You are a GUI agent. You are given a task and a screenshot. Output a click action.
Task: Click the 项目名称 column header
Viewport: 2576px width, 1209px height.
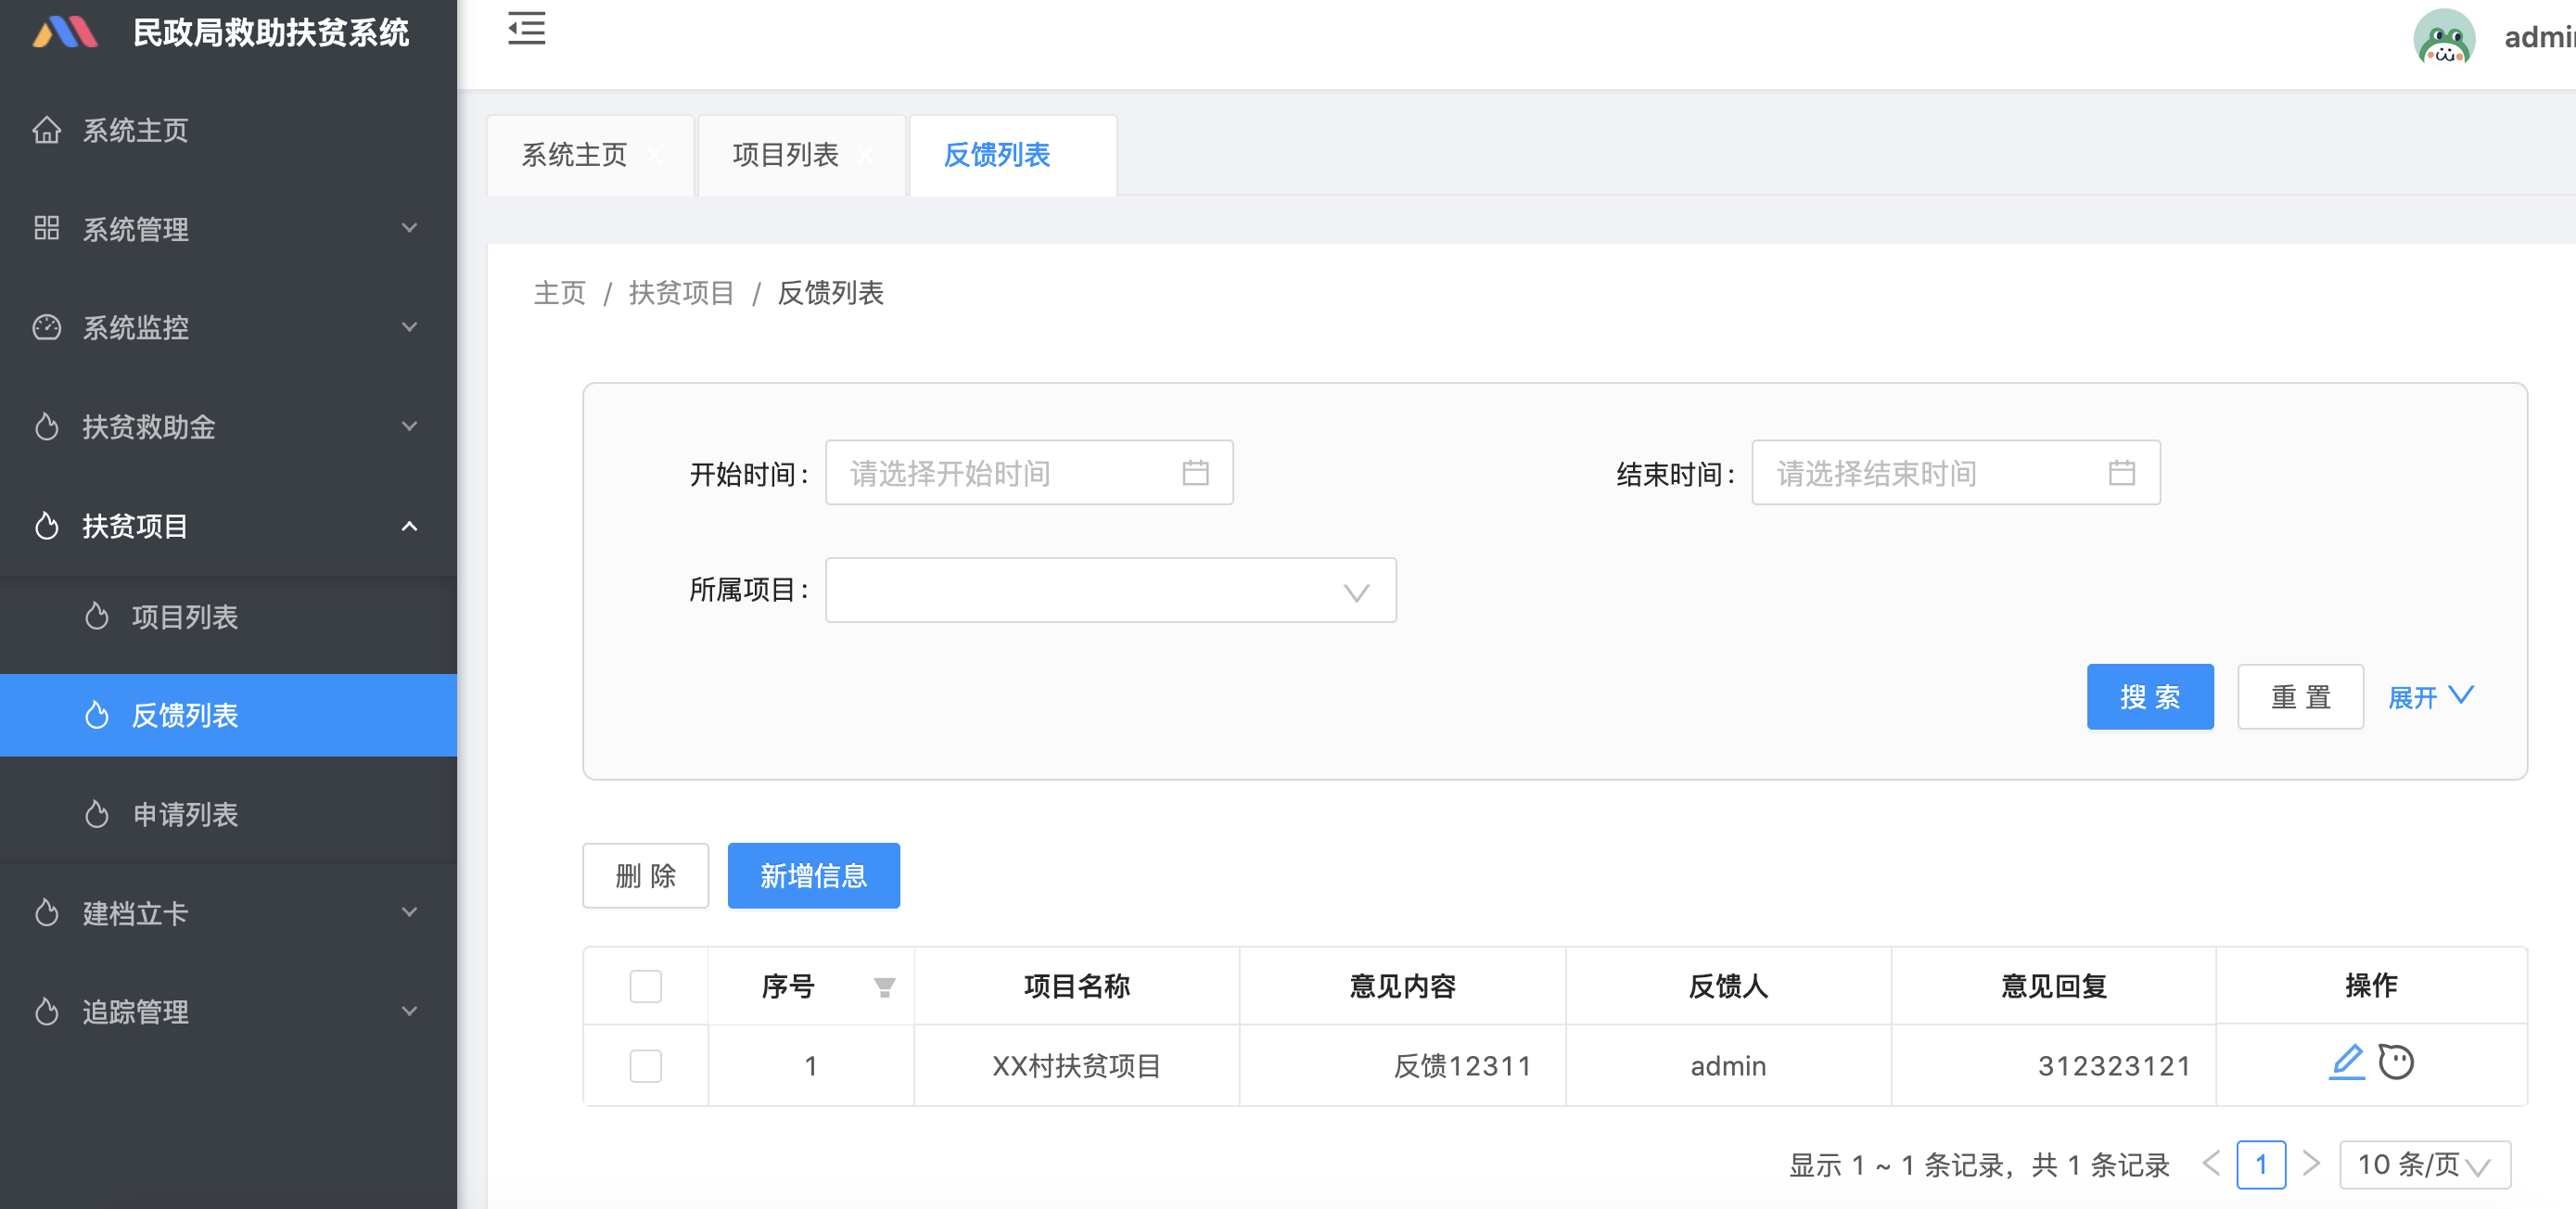1076,986
